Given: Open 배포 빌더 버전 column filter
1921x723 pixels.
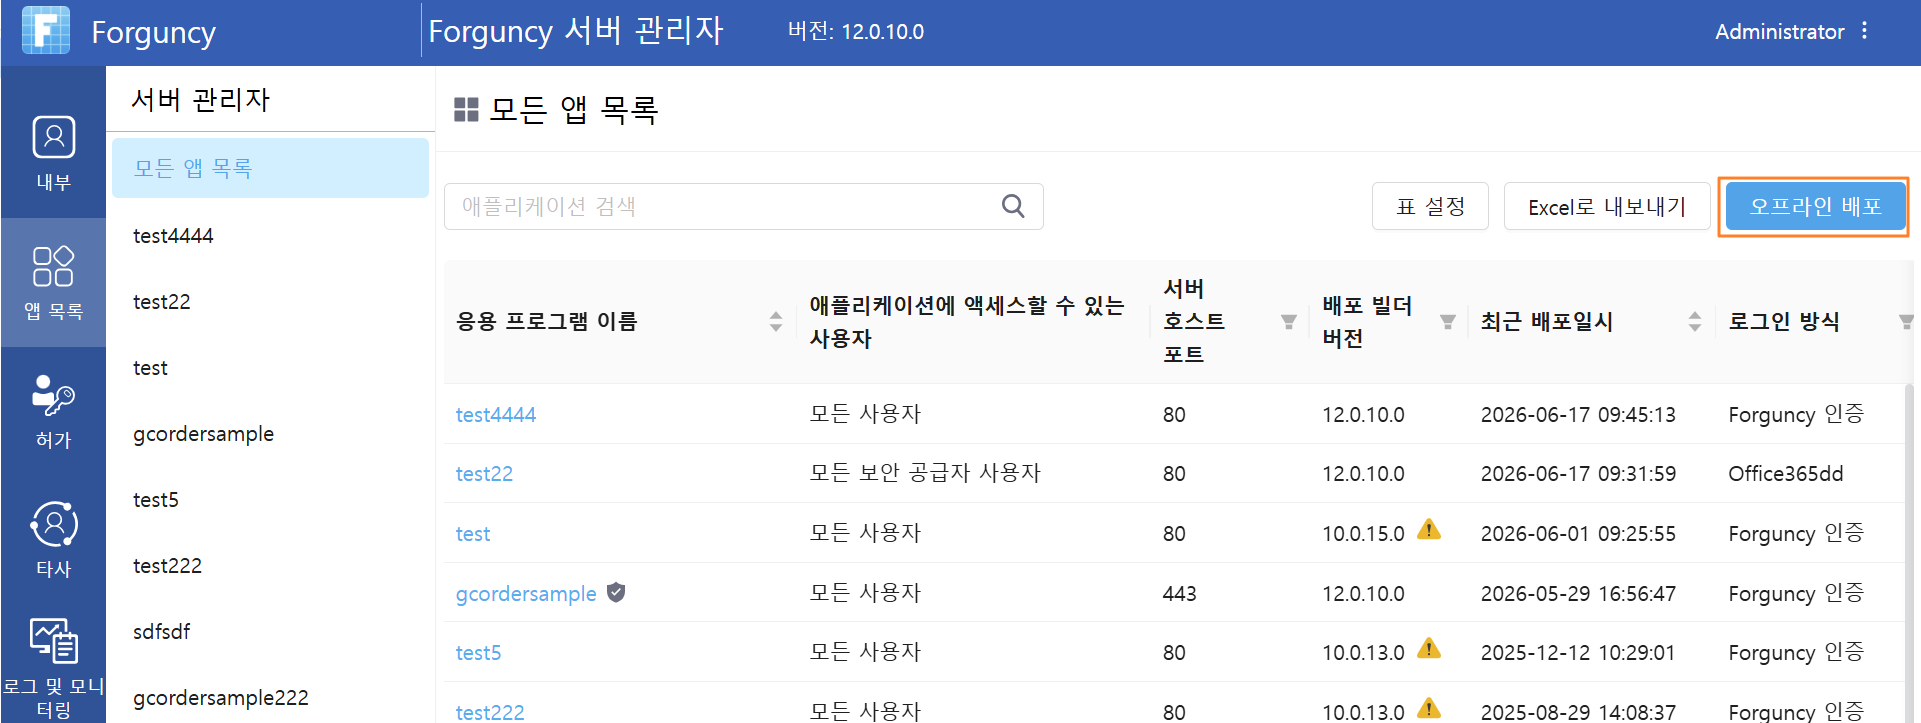Looking at the screenshot, I should click(x=1447, y=322).
